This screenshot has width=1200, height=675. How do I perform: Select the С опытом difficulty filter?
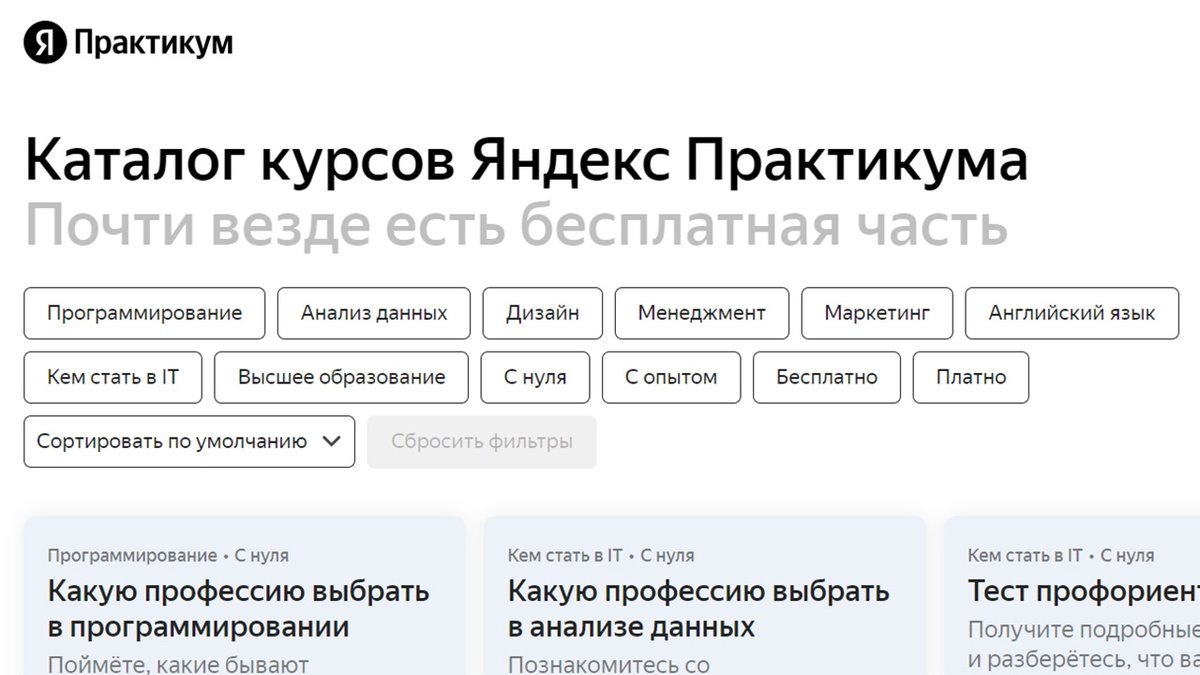click(x=670, y=377)
